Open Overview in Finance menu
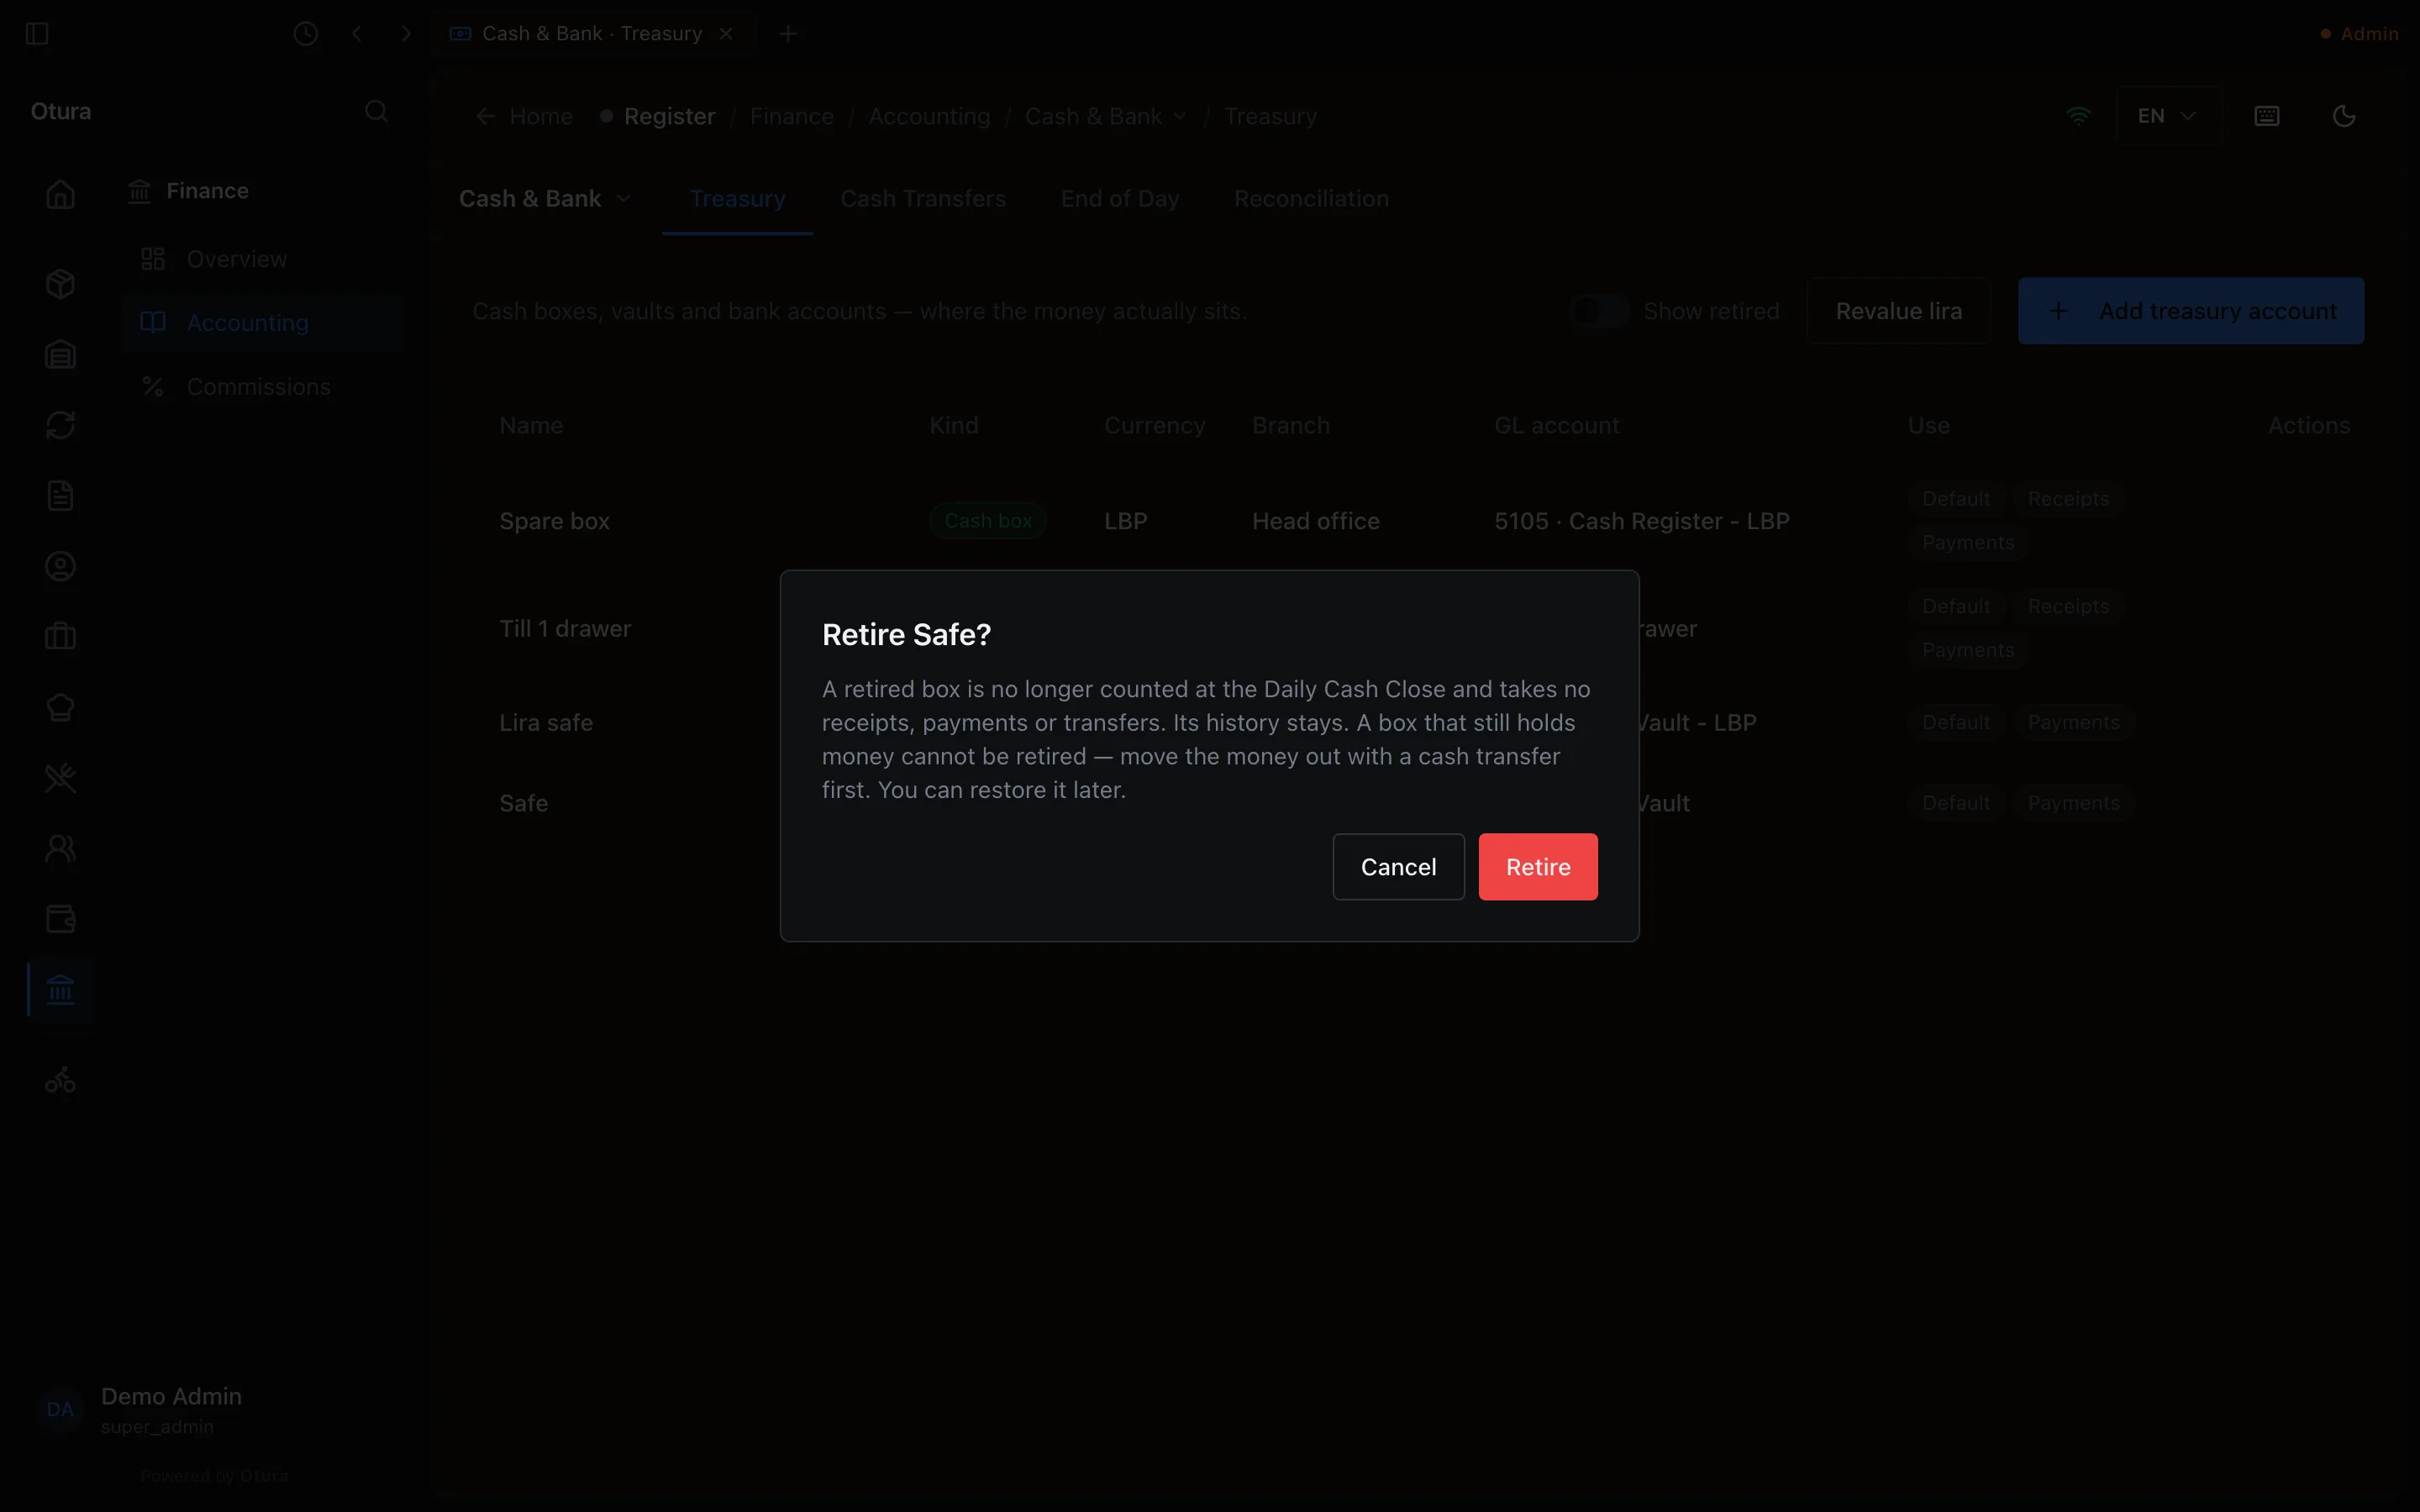 pyautogui.click(x=262, y=259)
